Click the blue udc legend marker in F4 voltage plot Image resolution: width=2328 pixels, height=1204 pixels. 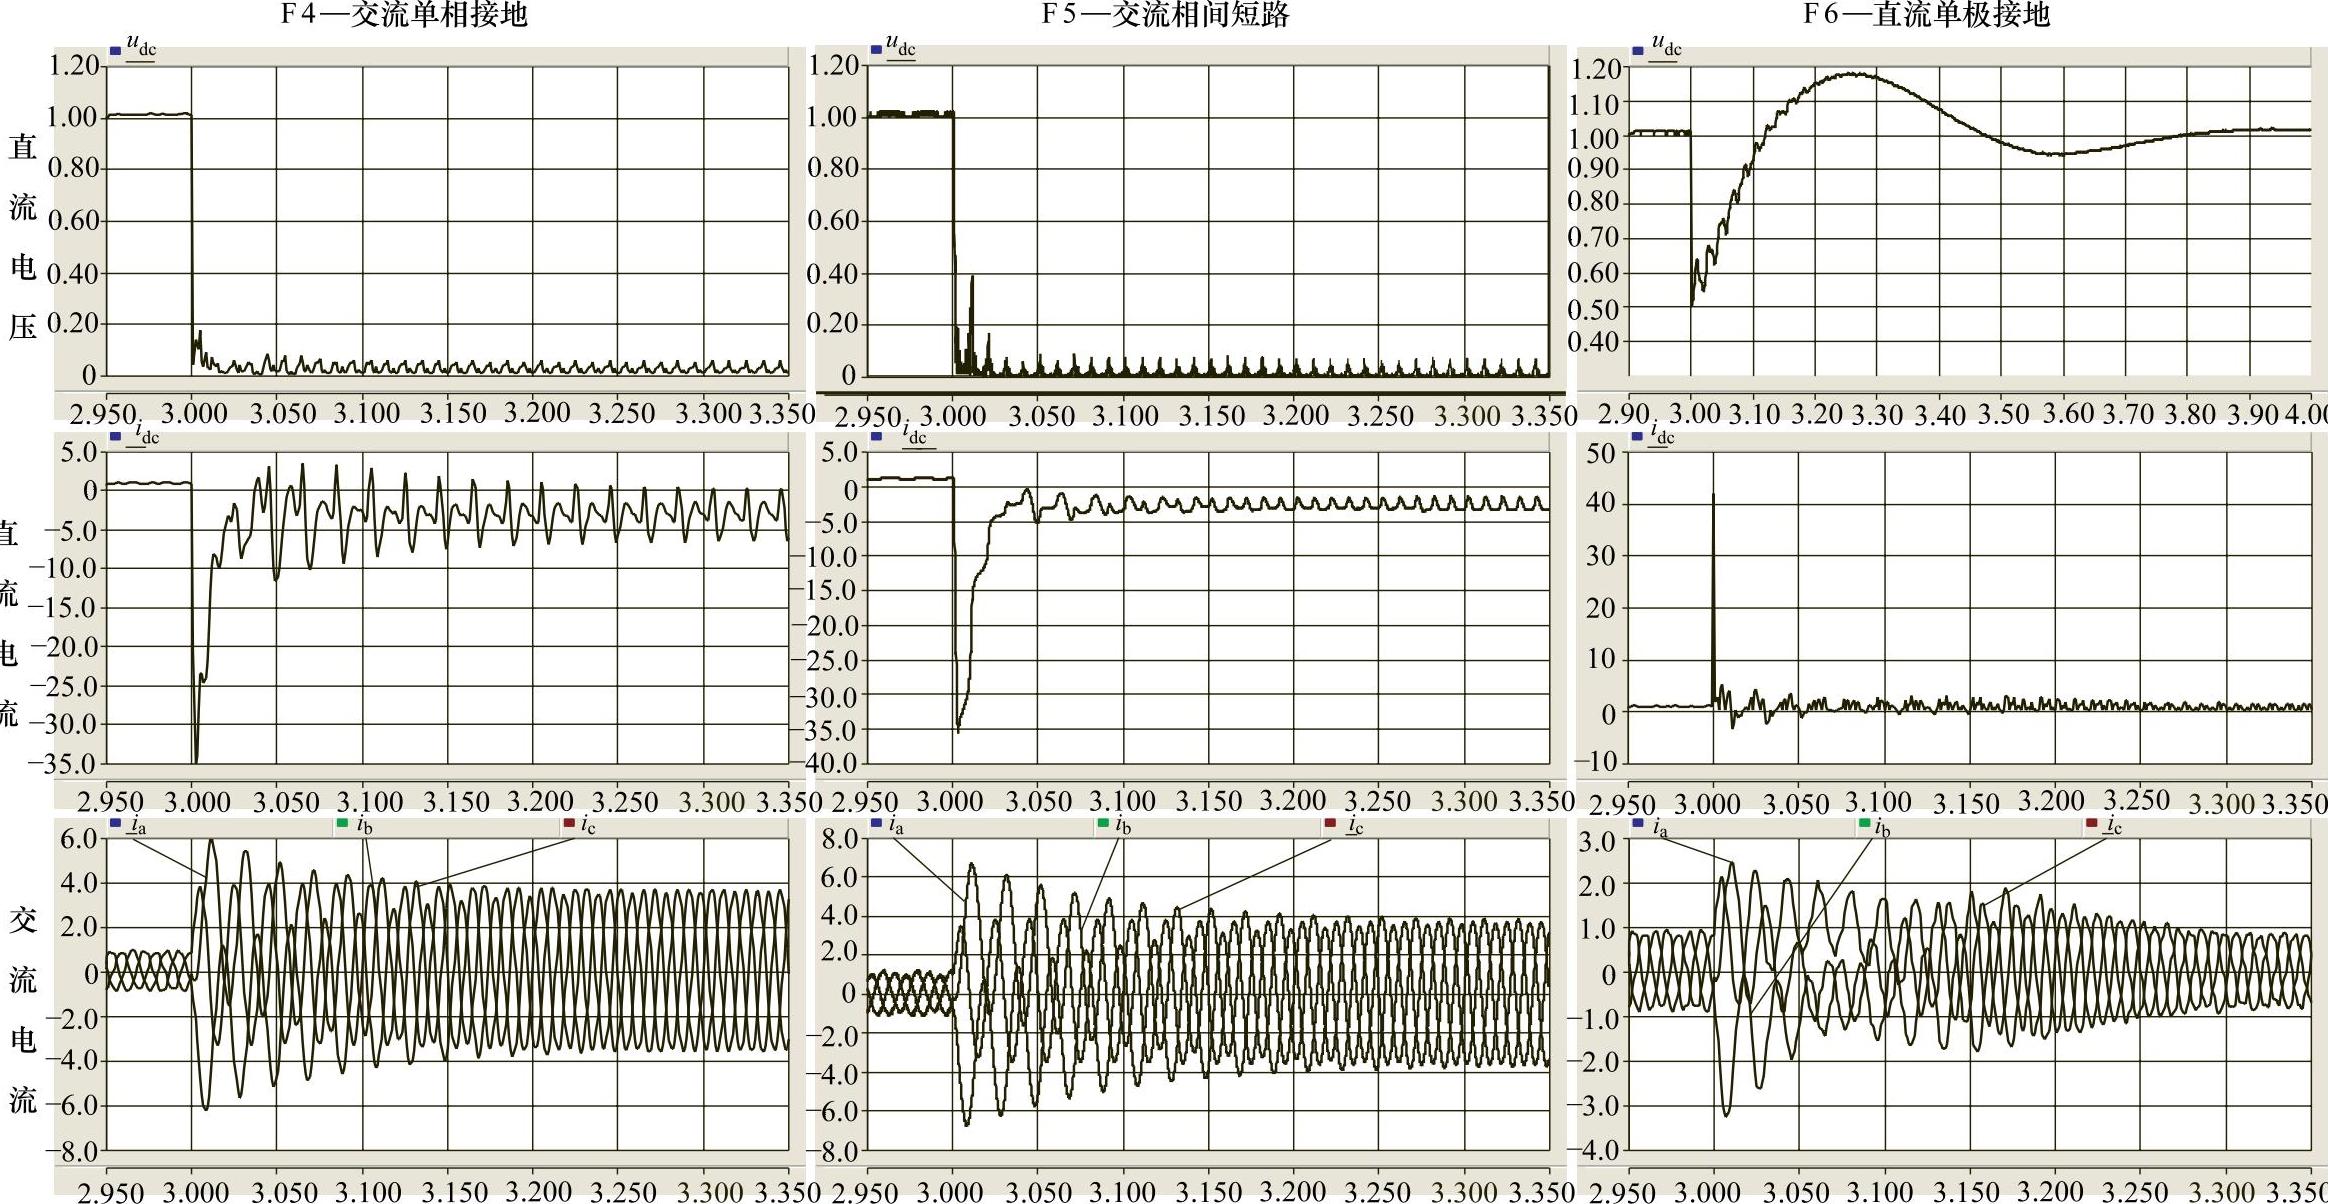point(116,49)
